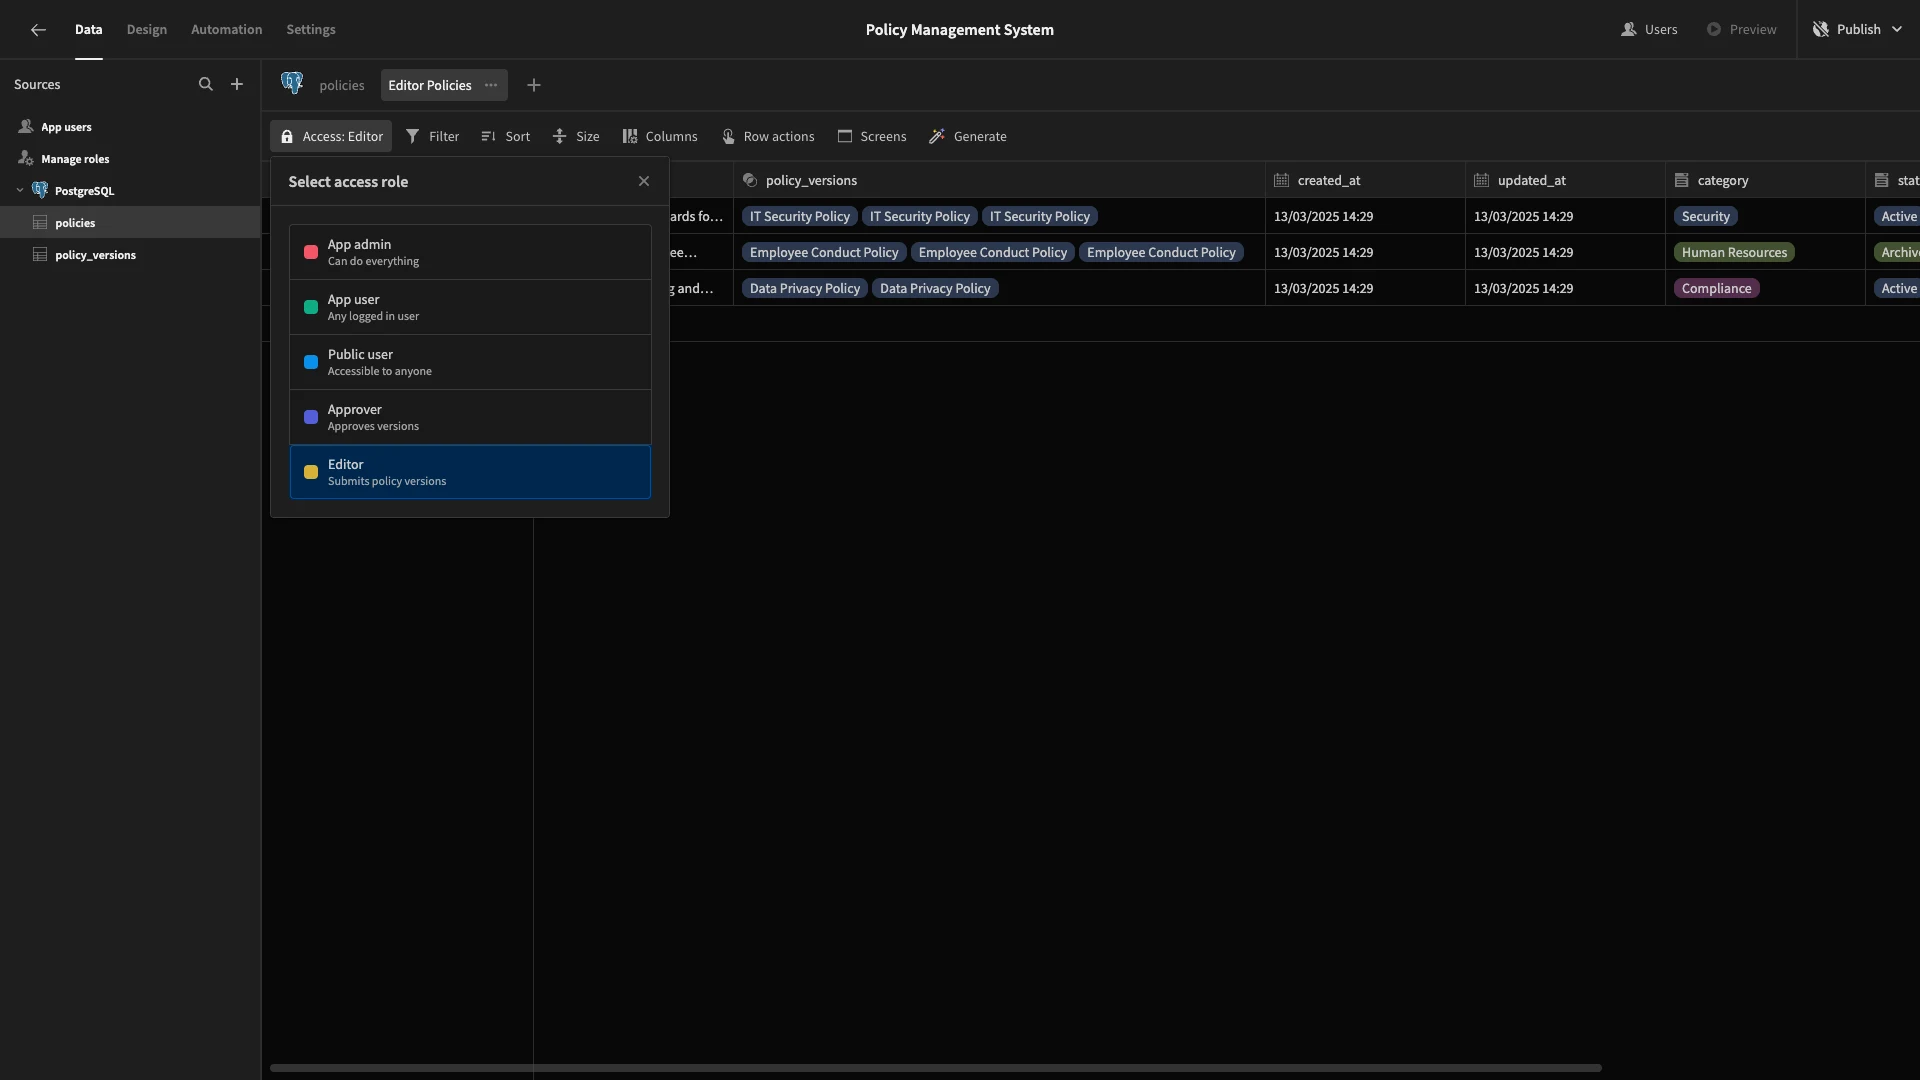Viewport: 1920px width, 1080px height.
Task: Click the Security category tag
Action: pos(1705,217)
